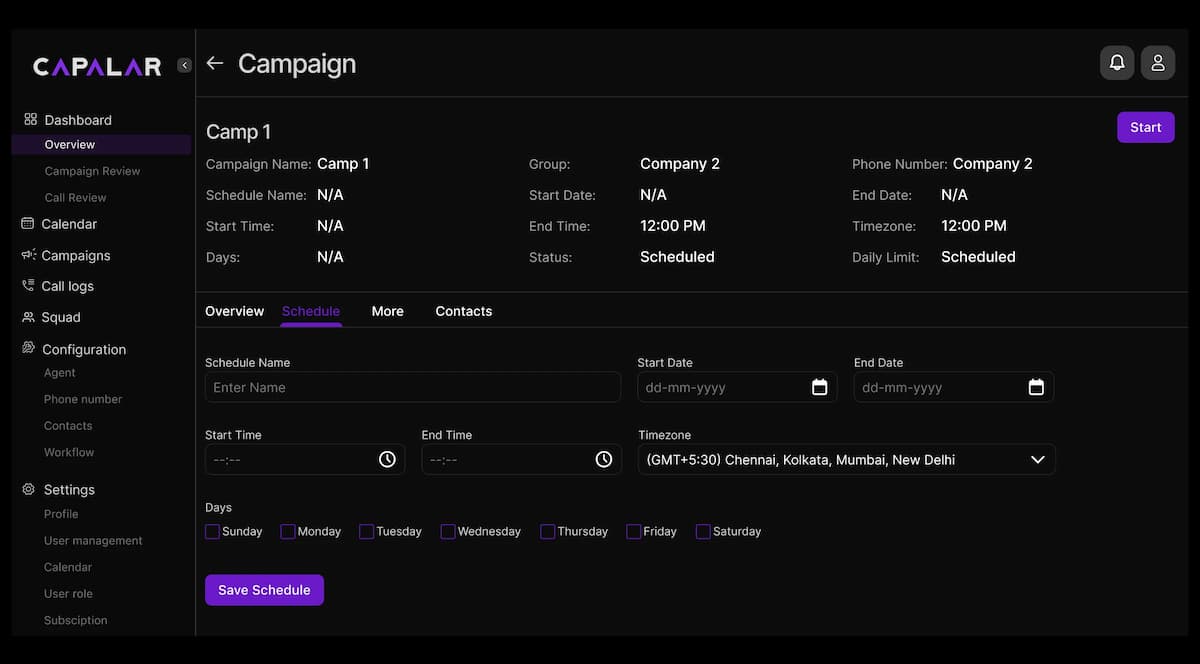Open the user profile icon
Viewport: 1200px width, 664px height.
click(1157, 63)
